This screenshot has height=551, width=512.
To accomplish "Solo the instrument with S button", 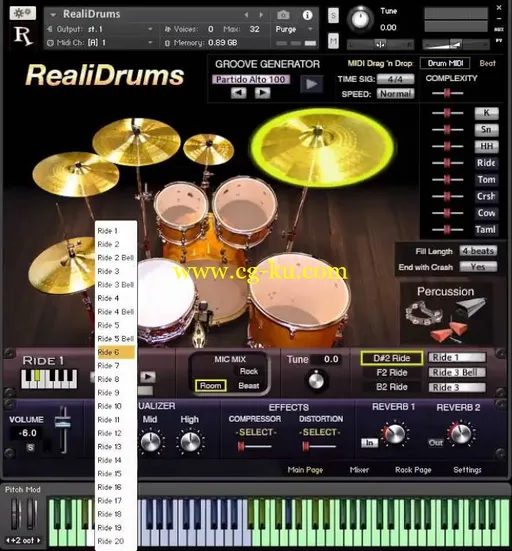I will [333, 15].
